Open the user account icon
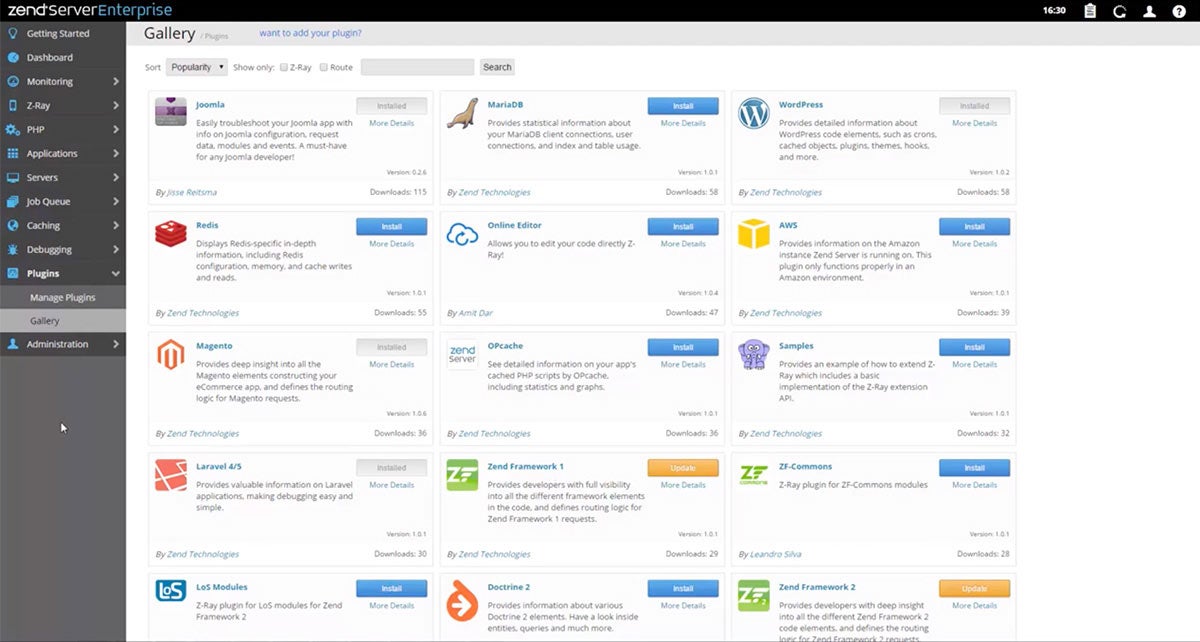 tap(1149, 11)
